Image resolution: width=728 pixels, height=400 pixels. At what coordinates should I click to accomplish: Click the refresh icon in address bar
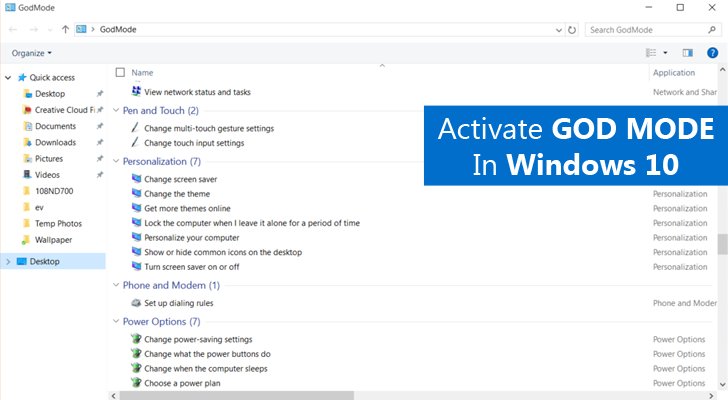click(571, 30)
